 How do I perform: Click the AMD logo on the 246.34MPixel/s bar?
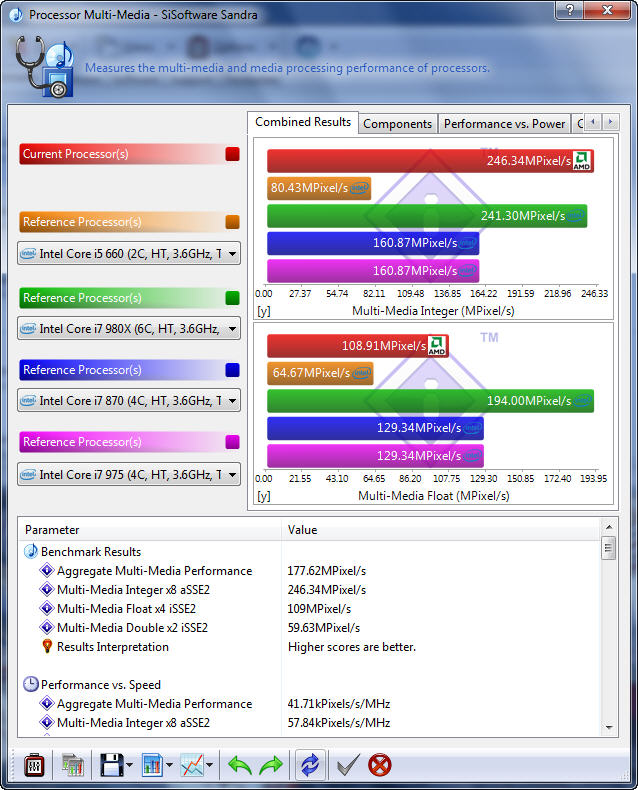[582, 161]
